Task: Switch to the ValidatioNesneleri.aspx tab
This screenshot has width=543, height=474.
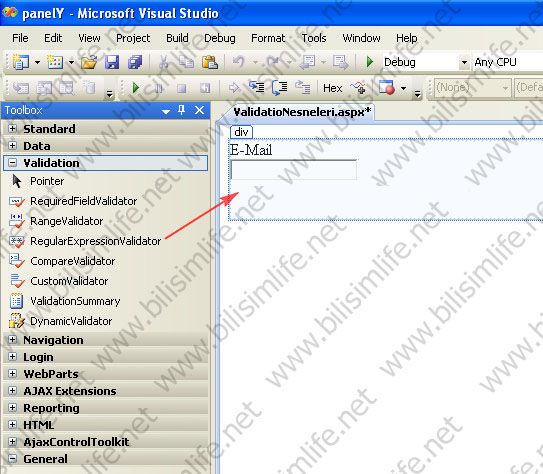Action: [302, 112]
